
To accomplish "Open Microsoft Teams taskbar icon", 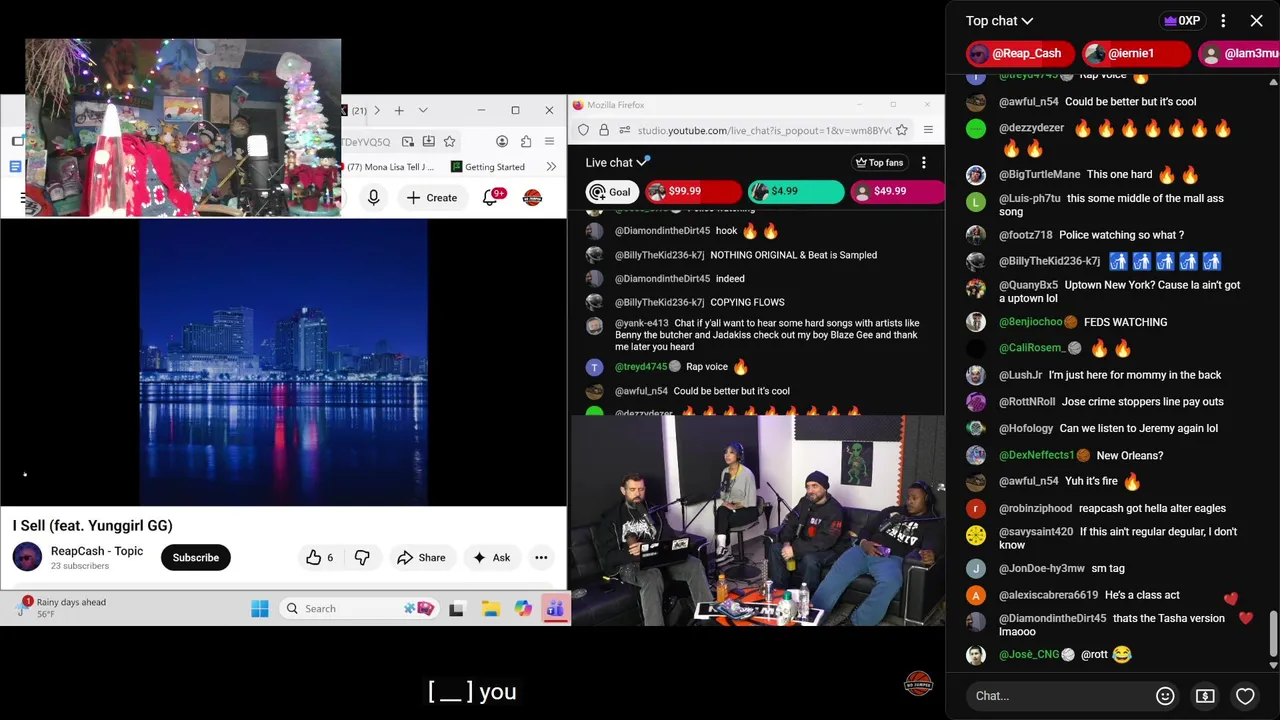I will [555, 608].
